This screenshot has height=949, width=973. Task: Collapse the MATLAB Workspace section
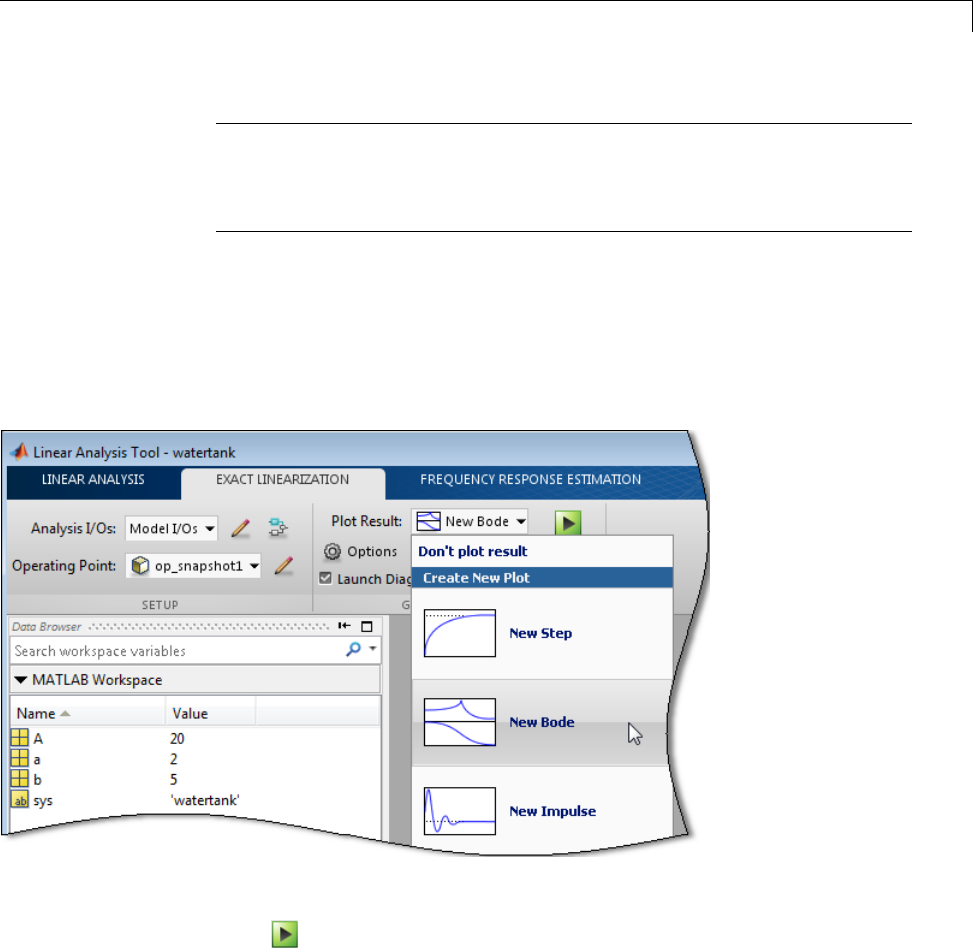[20, 680]
